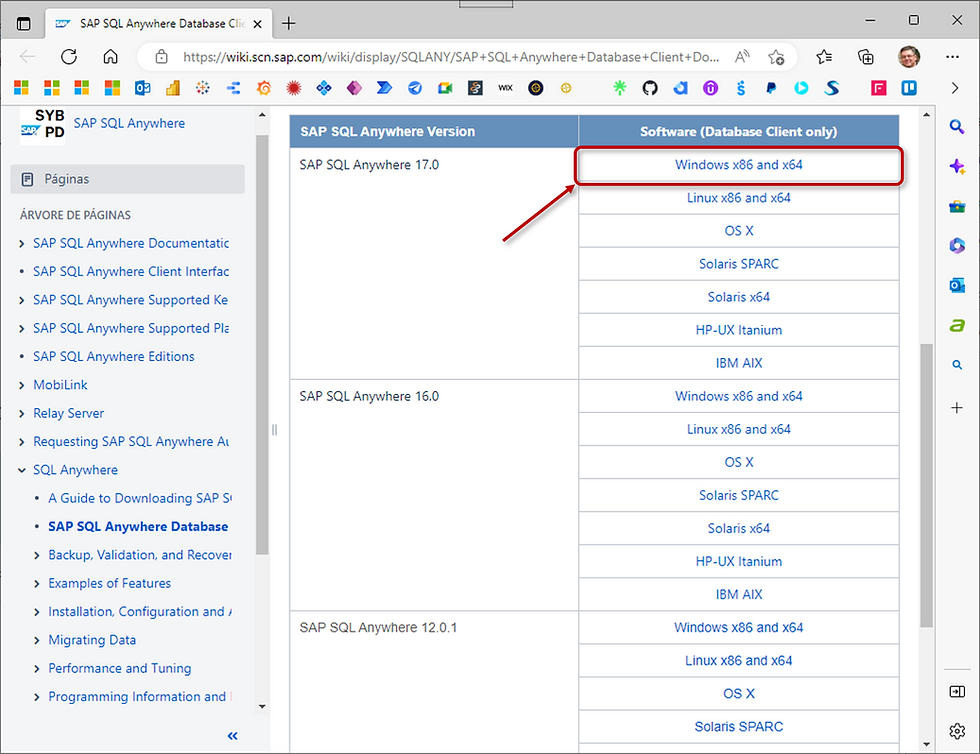Show more favorites bar items chevron

point(954,88)
